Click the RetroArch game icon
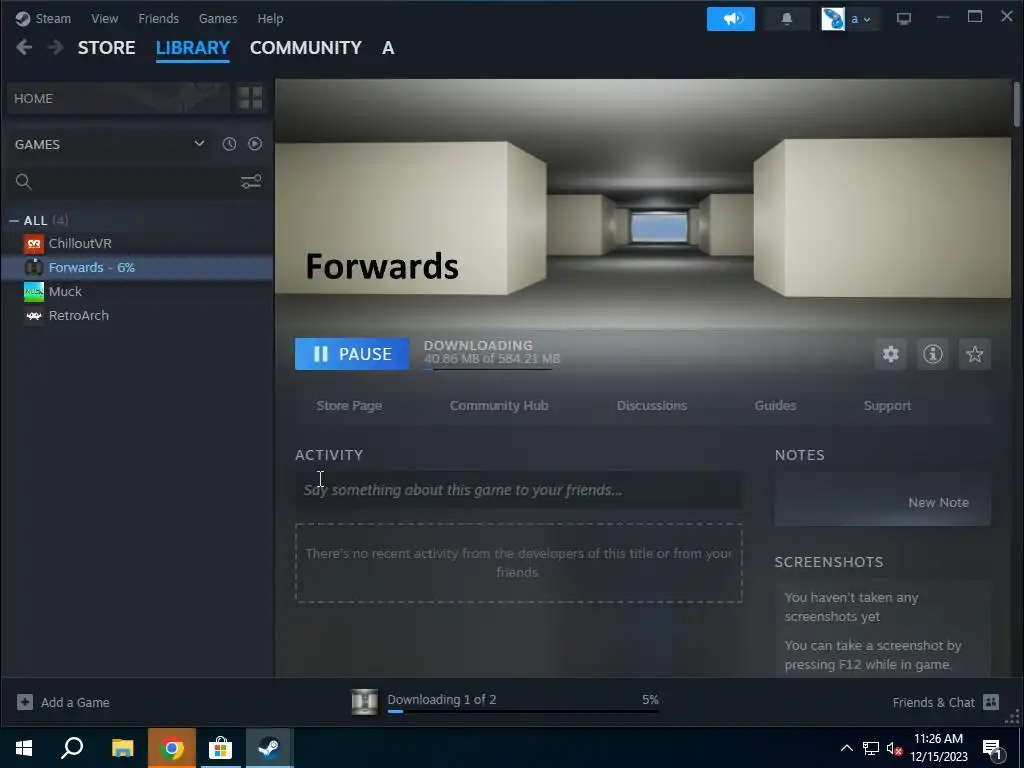1024x768 pixels. (34, 315)
